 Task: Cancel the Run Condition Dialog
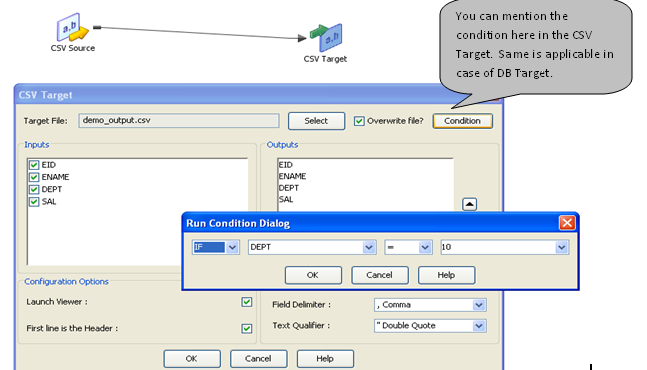380,275
